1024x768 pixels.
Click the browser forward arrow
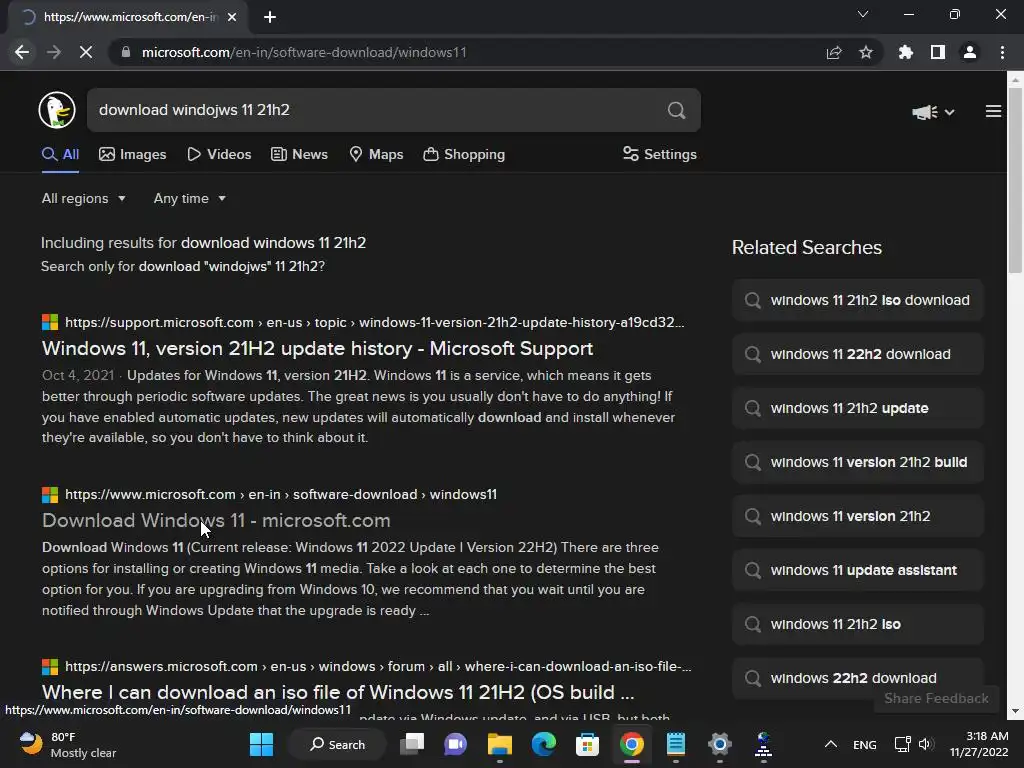coord(54,52)
